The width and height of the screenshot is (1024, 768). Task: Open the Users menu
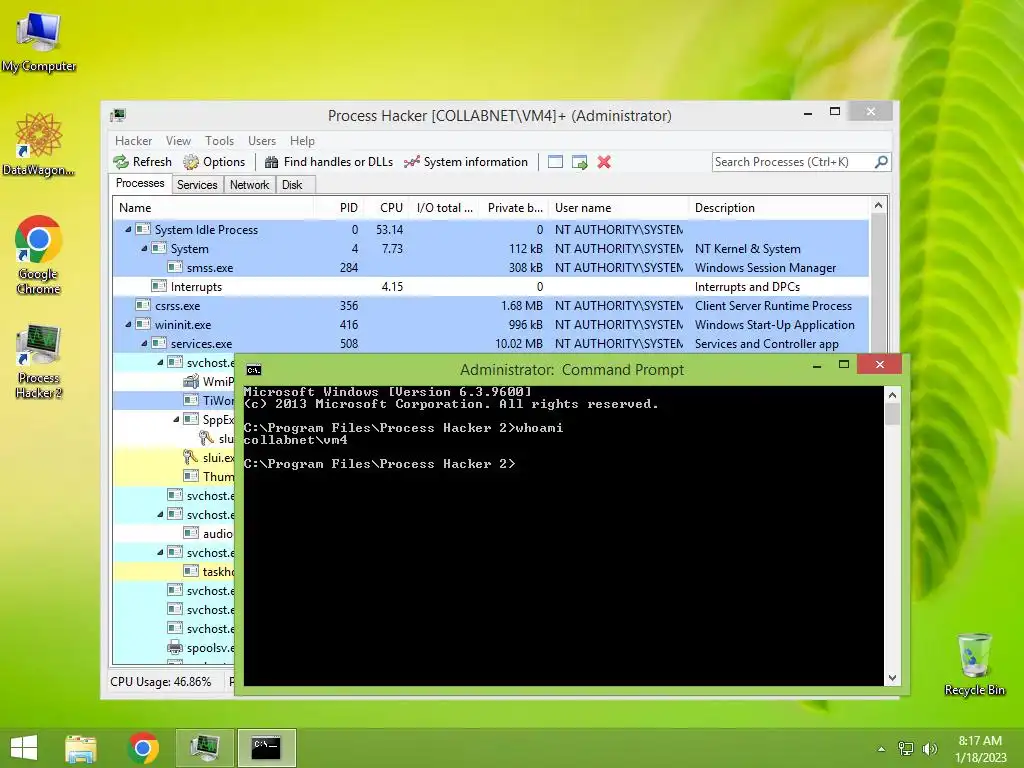coord(262,140)
